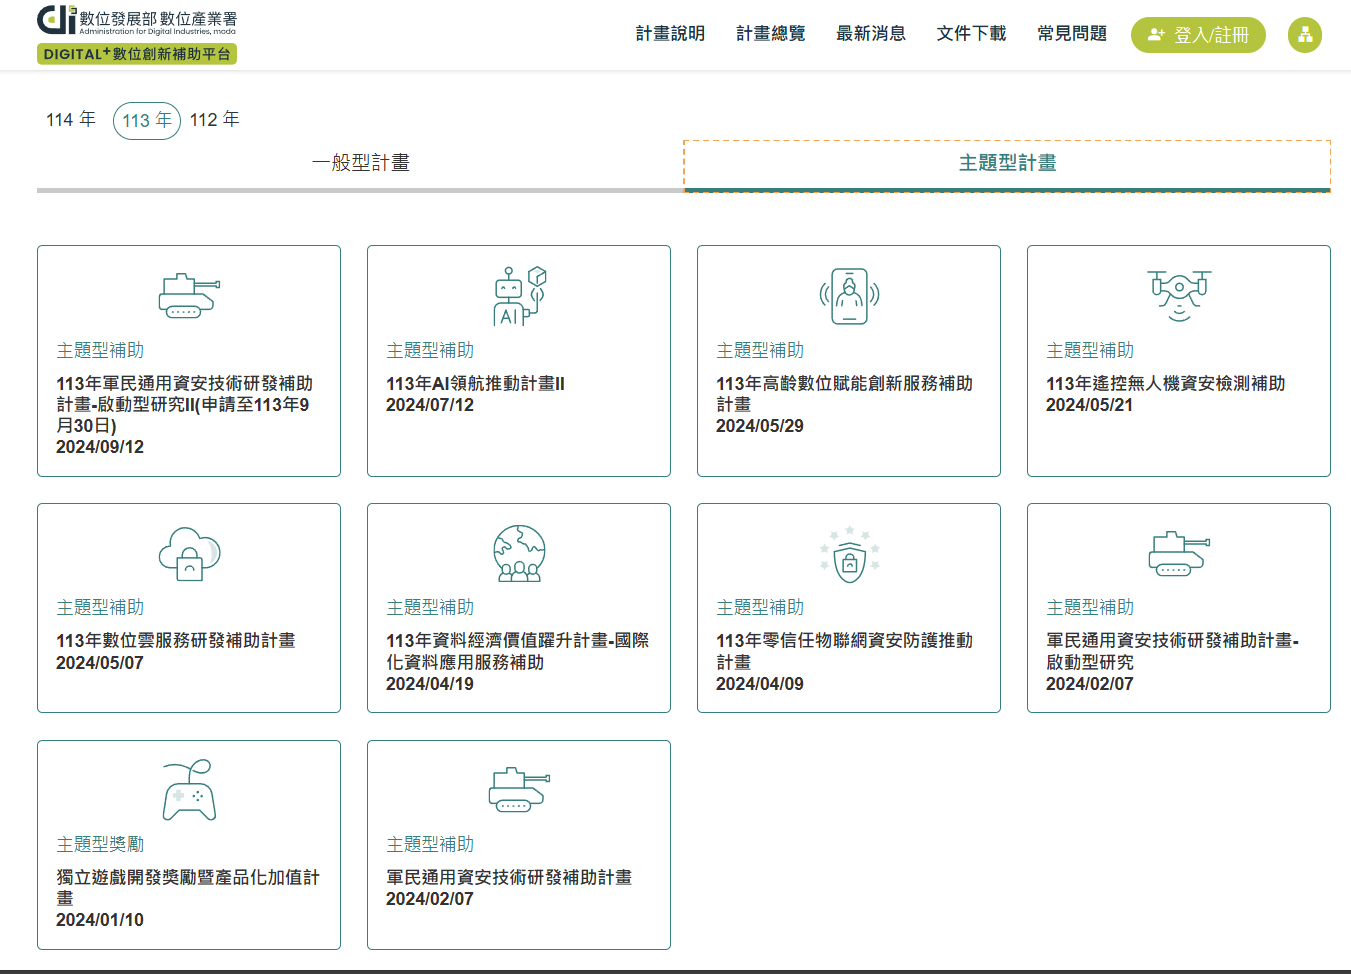
Task: Click the senior smartphone icon
Action: 849,296
